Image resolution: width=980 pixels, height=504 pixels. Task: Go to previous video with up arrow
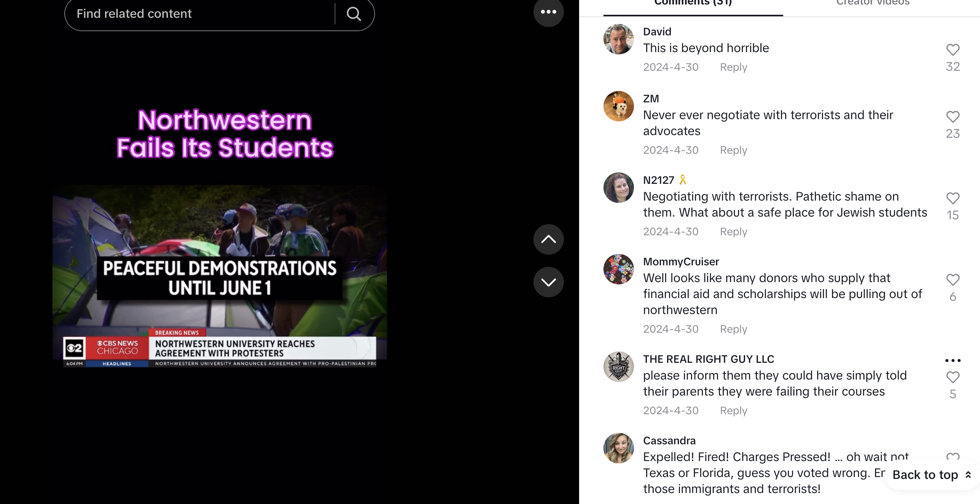point(548,240)
